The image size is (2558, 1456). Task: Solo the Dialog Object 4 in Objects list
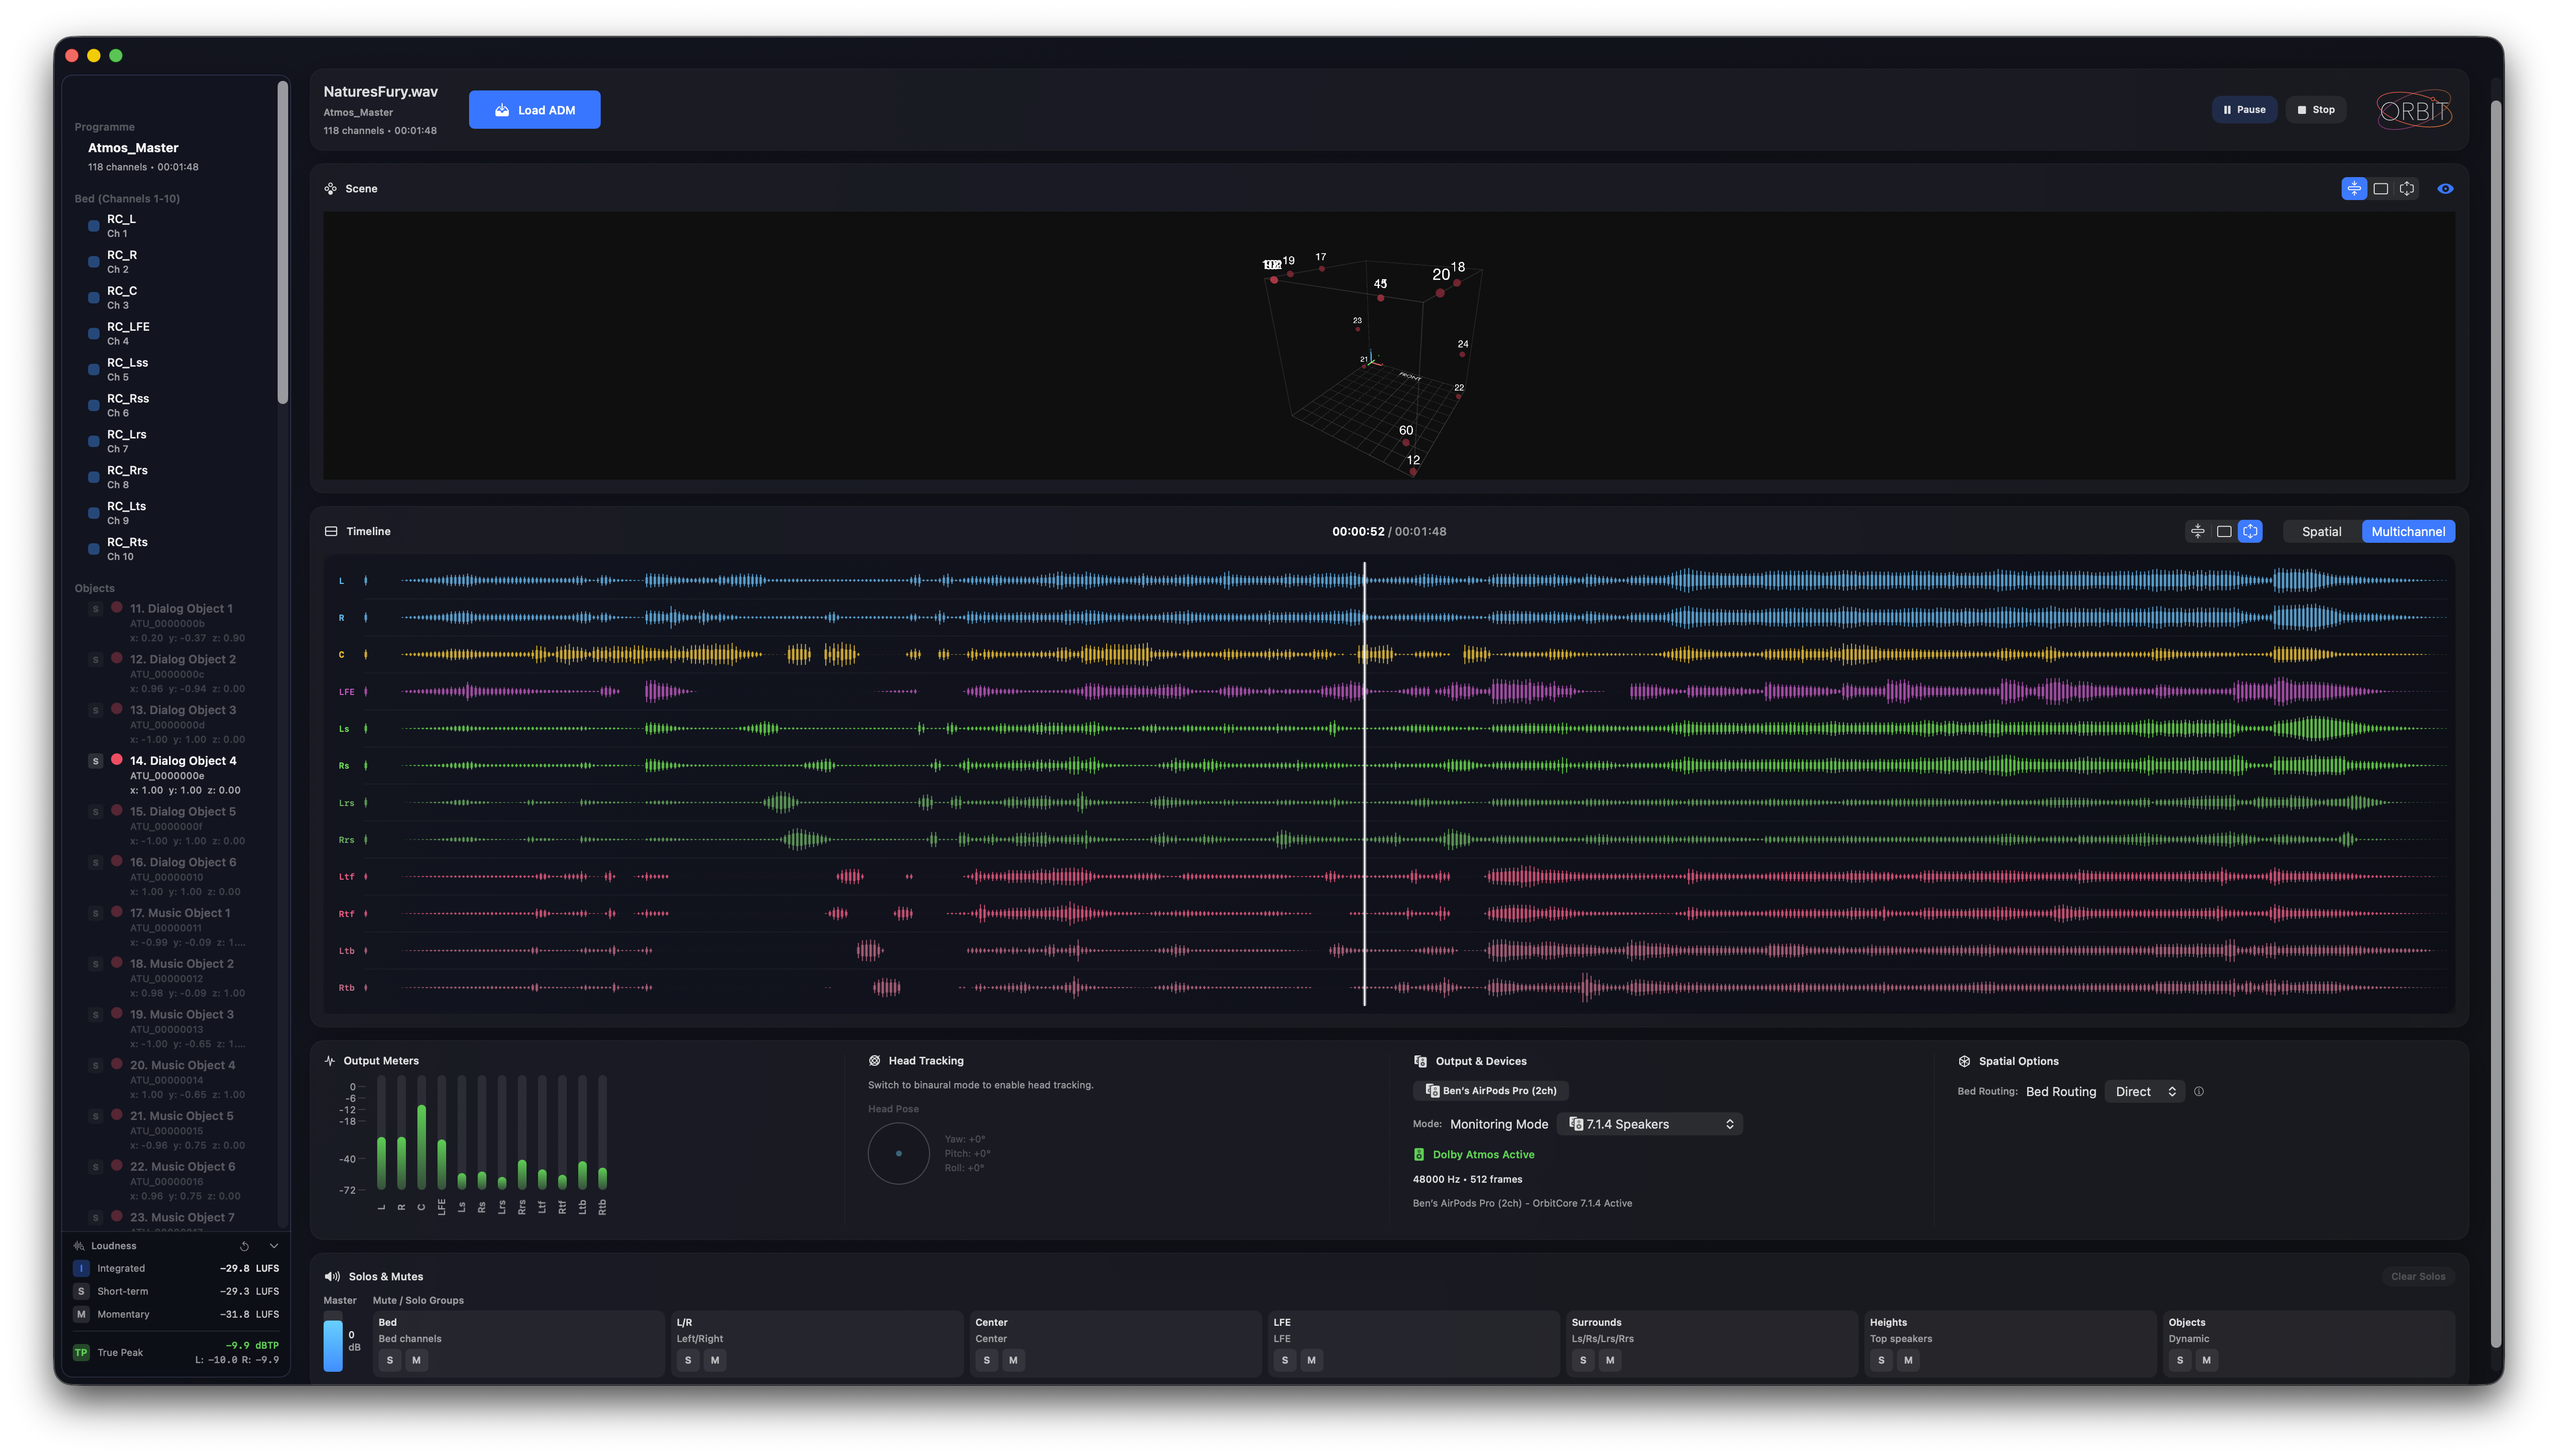(x=95, y=760)
